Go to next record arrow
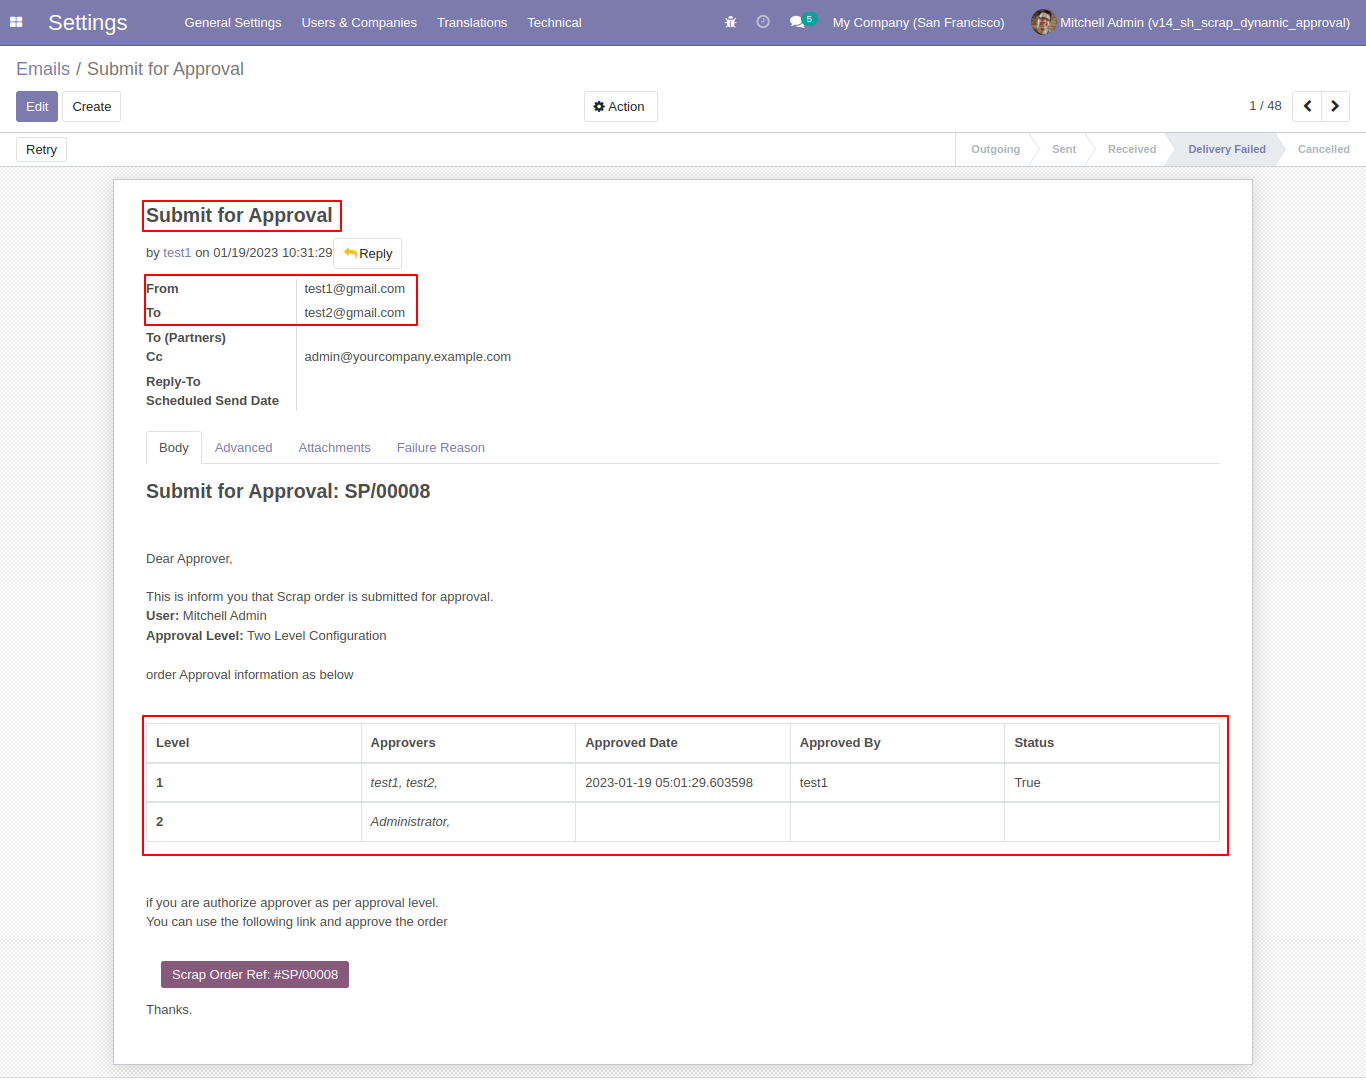 coord(1335,106)
